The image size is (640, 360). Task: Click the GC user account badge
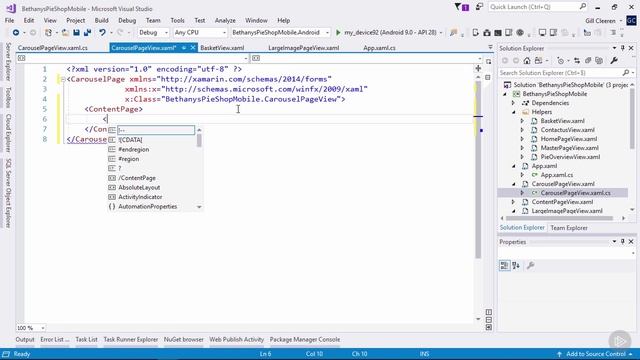pyautogui.click(x=631, y=20)
